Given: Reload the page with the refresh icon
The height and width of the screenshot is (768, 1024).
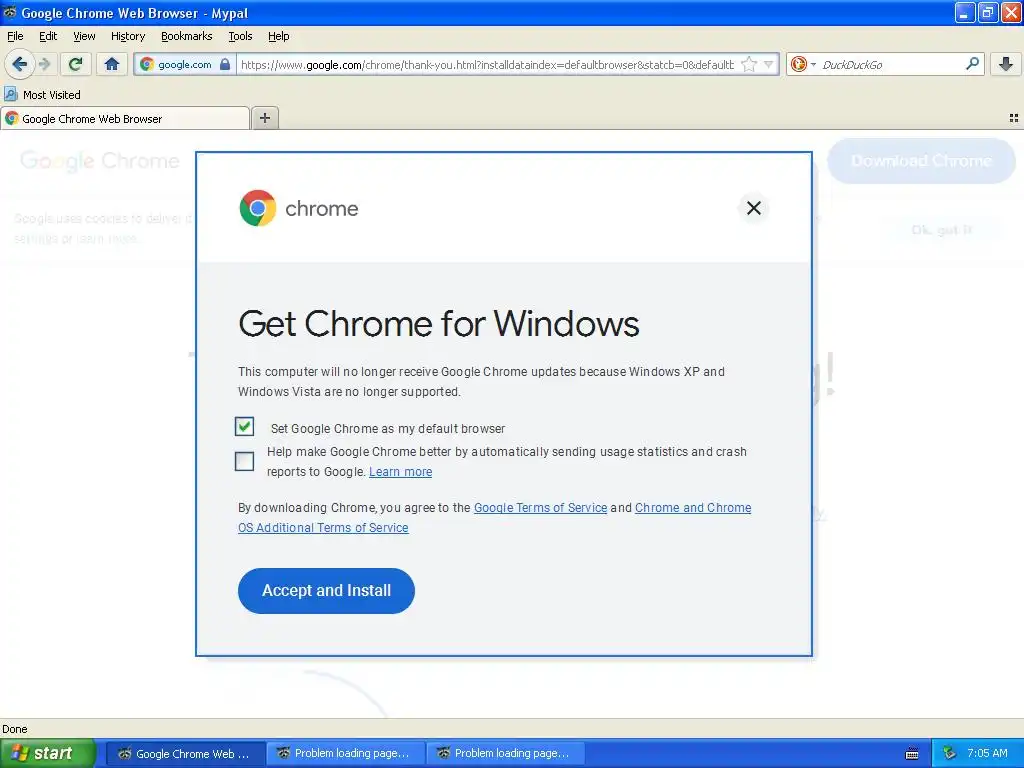Looking at the screenshot, I should point(76,64).
